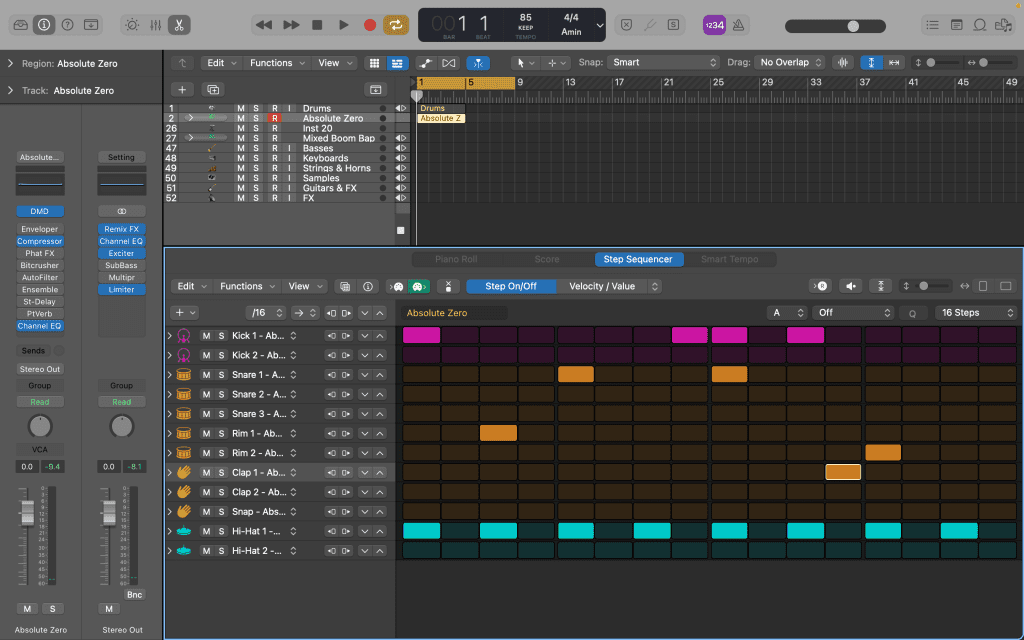The height and width of the screenshot is (640, 1024).
Task: Switch to the Score tab
Action: click(x=547, y=259)
